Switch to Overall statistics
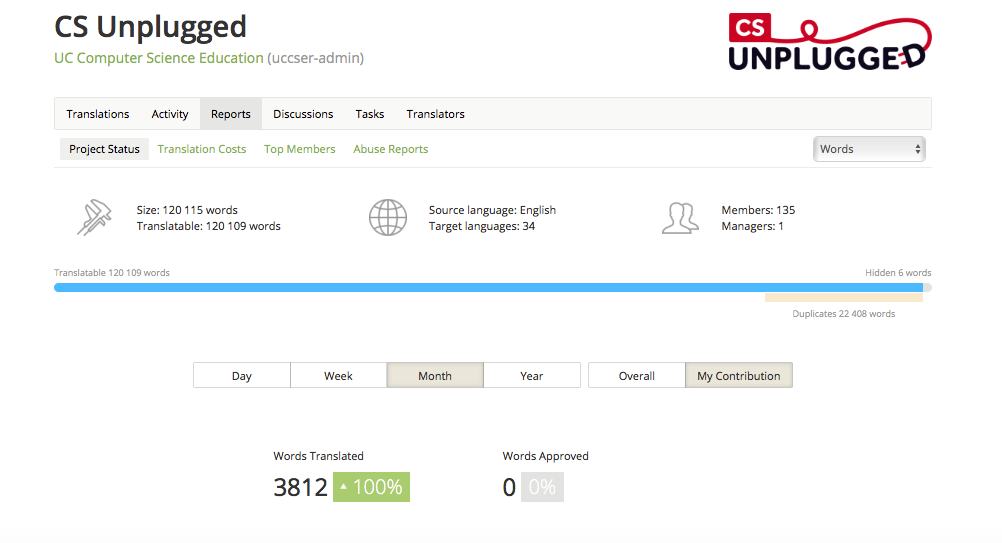Screen dimensions: 1002x543 636,376
